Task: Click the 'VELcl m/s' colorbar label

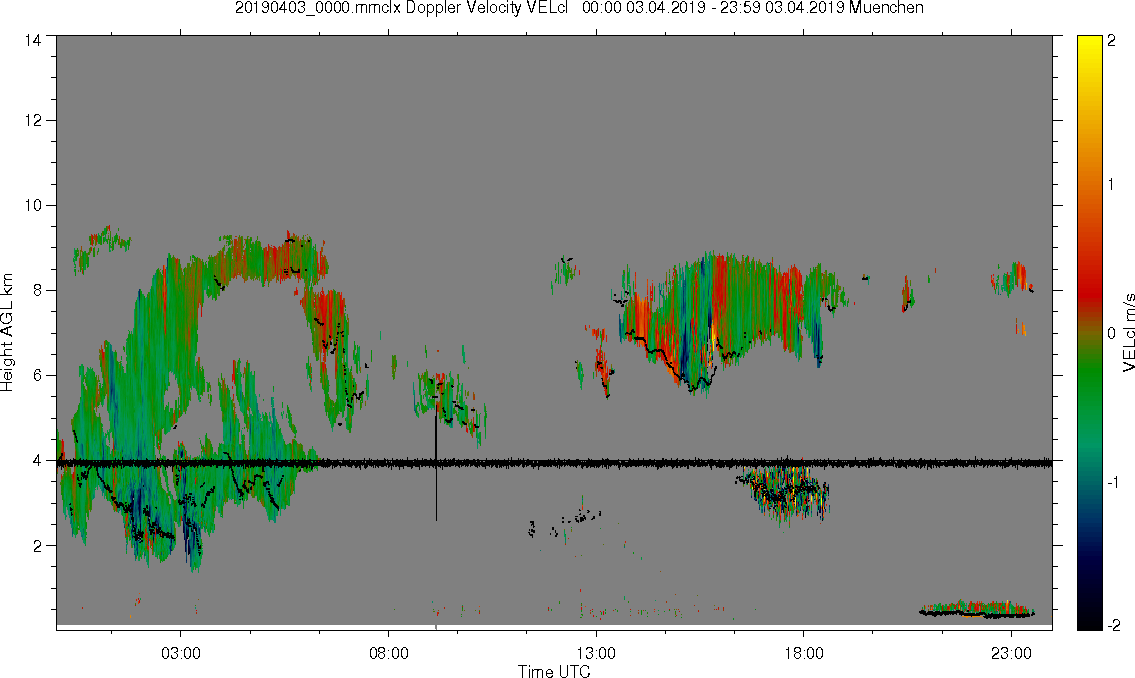Action: tap(1128, 333)
